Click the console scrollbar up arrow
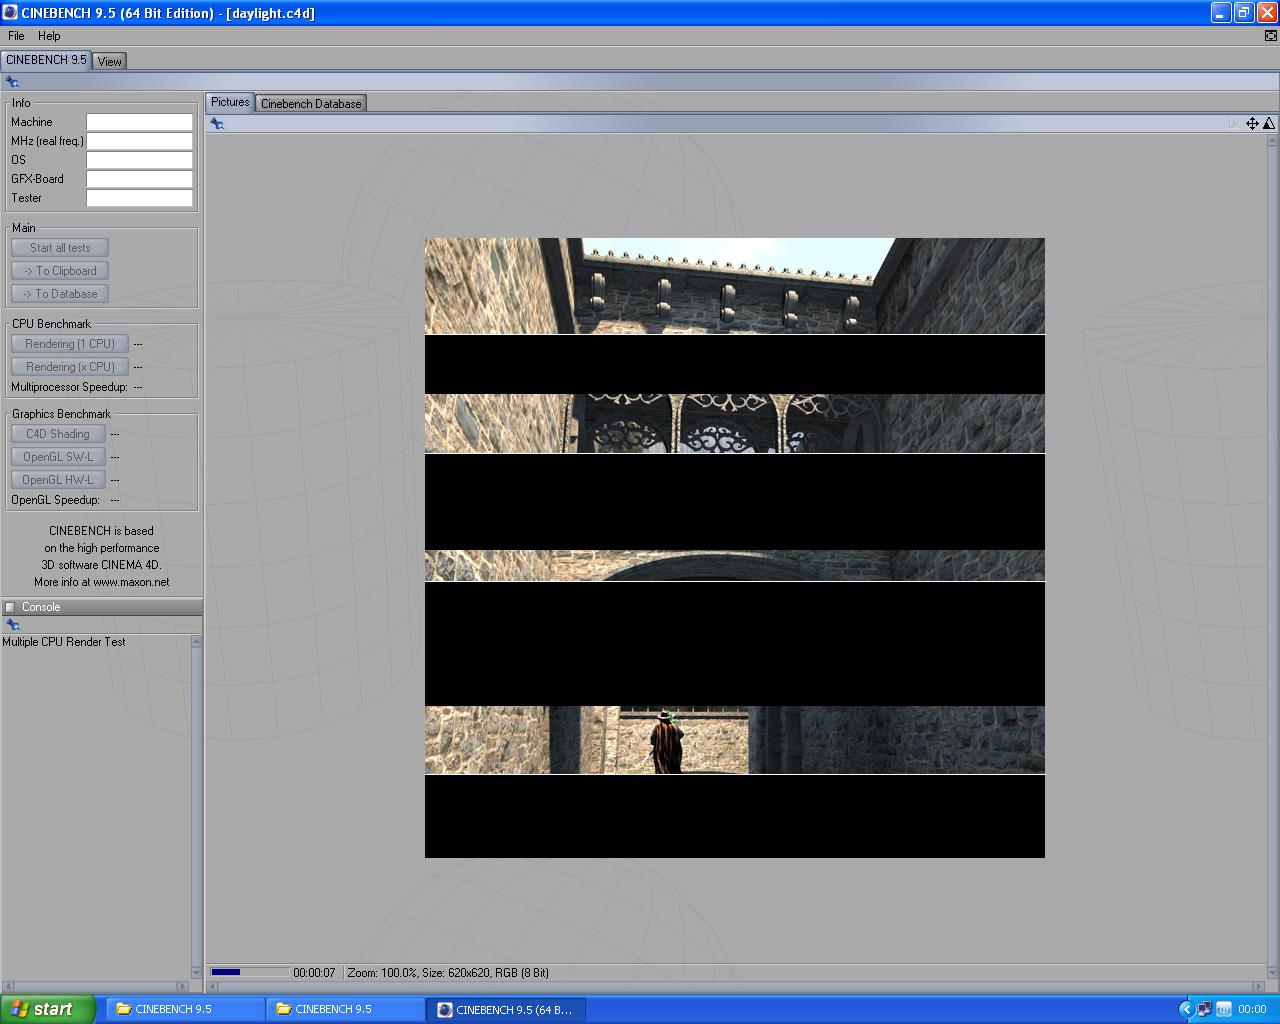 pos(196,642)
